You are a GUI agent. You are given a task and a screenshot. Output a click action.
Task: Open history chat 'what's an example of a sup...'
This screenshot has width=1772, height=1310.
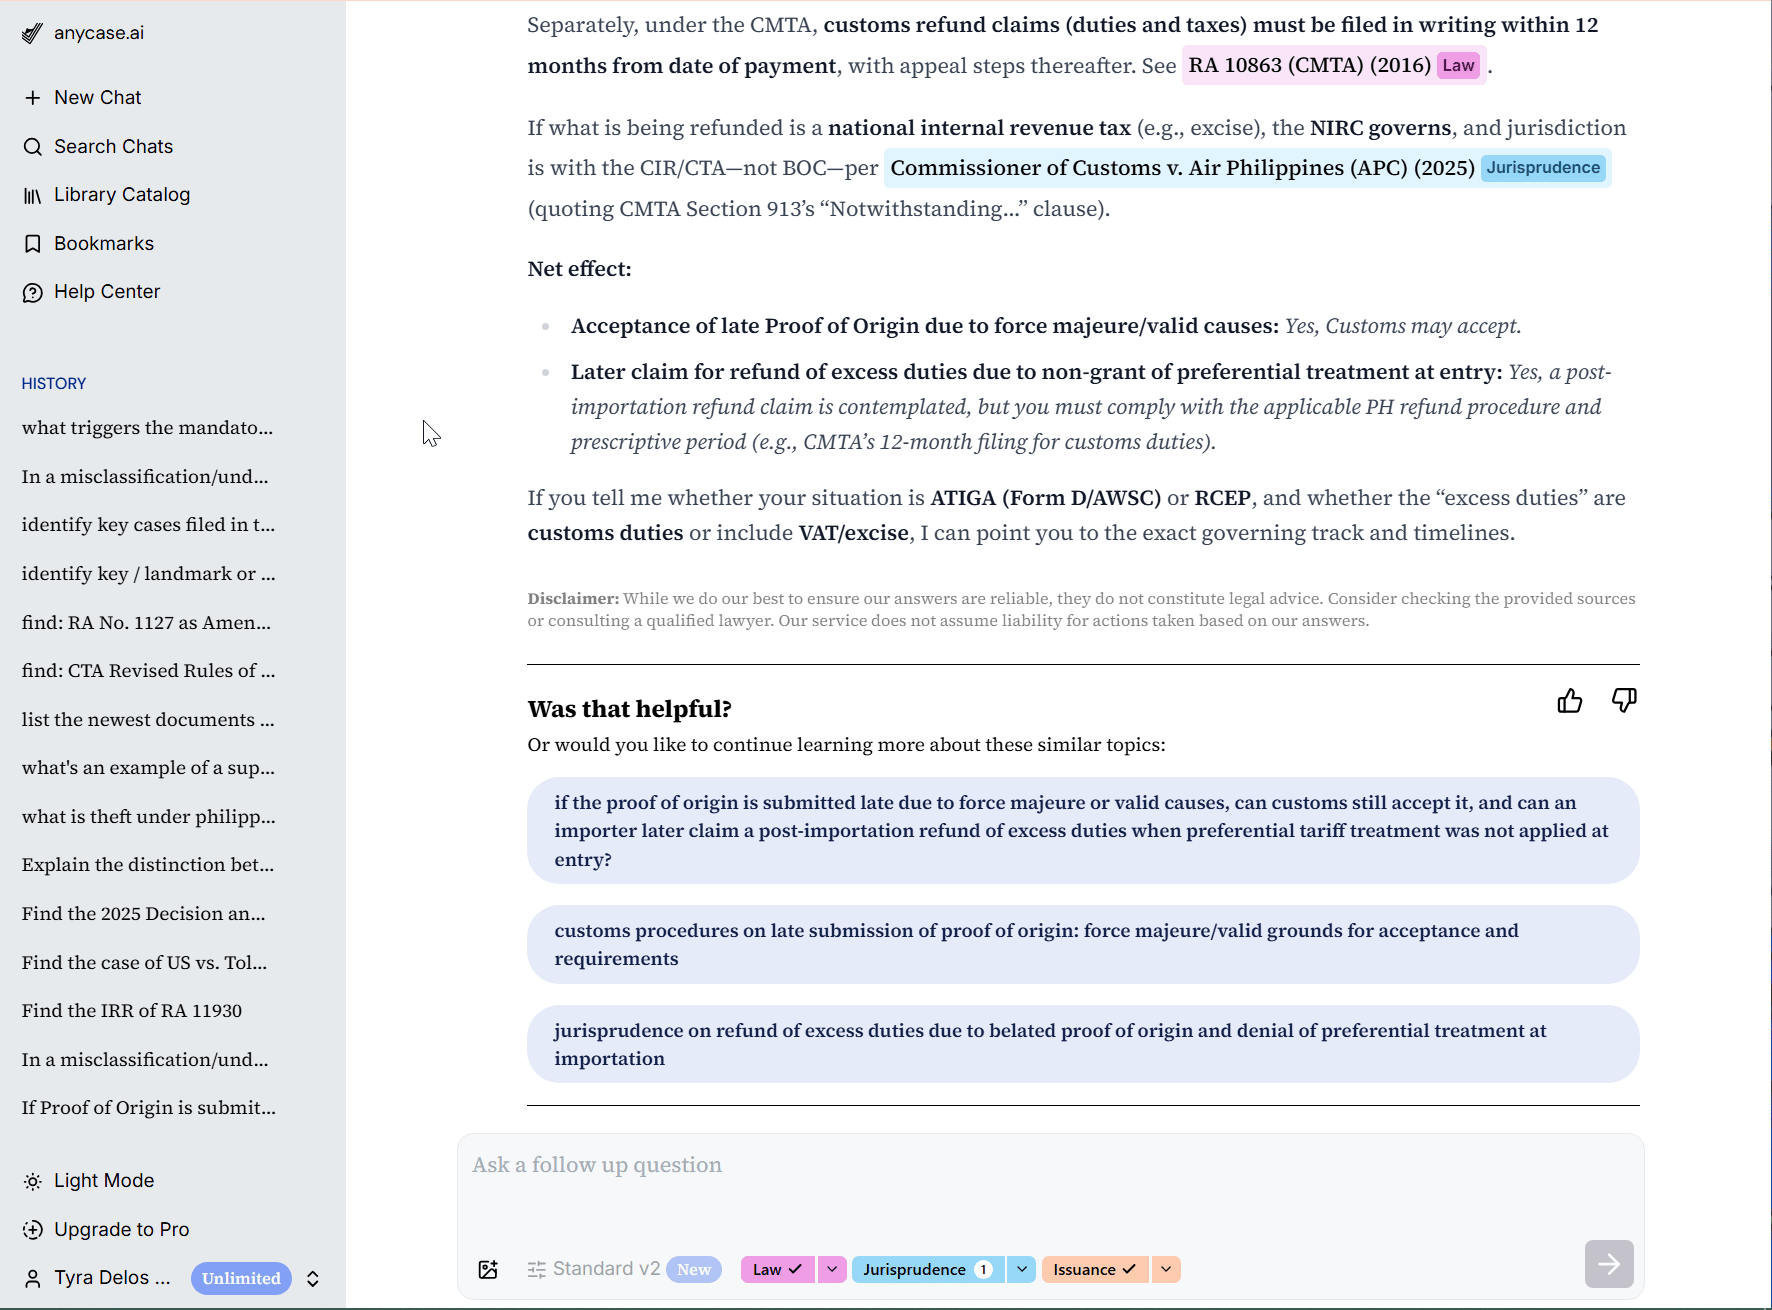148,768
